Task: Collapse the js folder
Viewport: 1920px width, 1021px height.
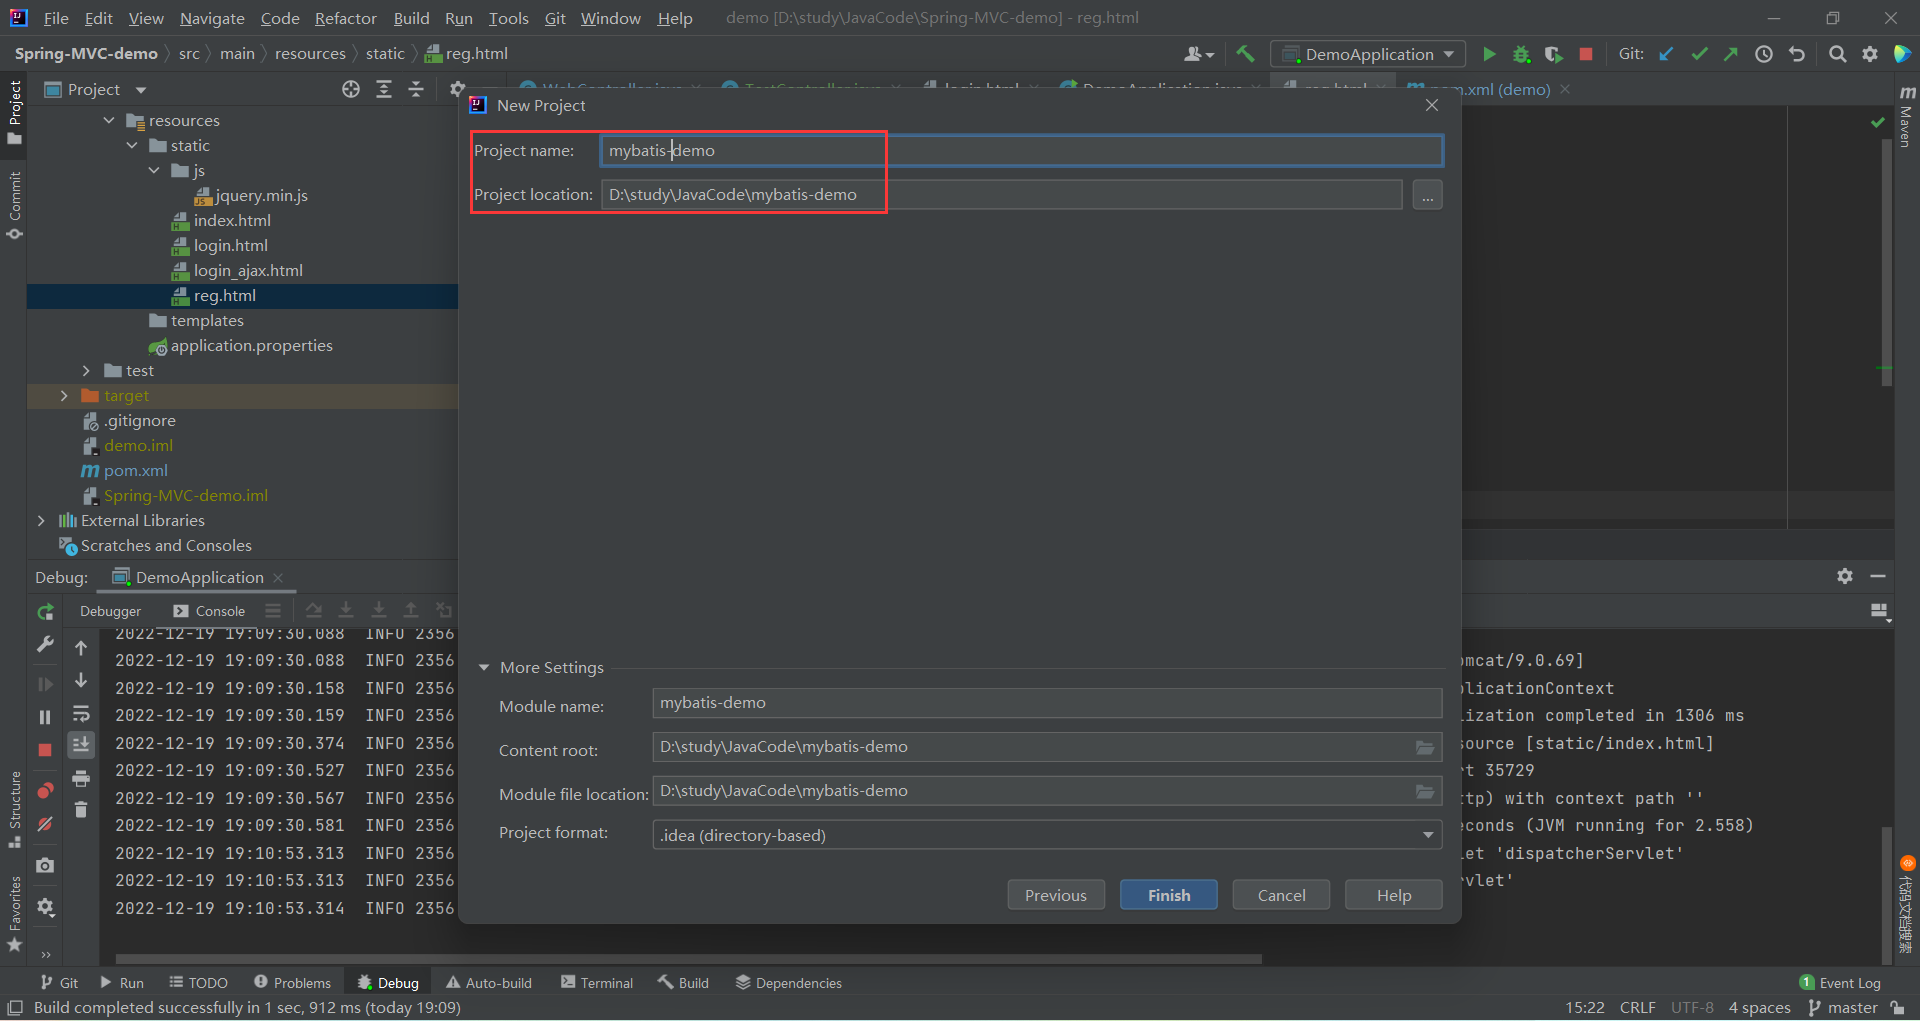Action: (154, 171)
